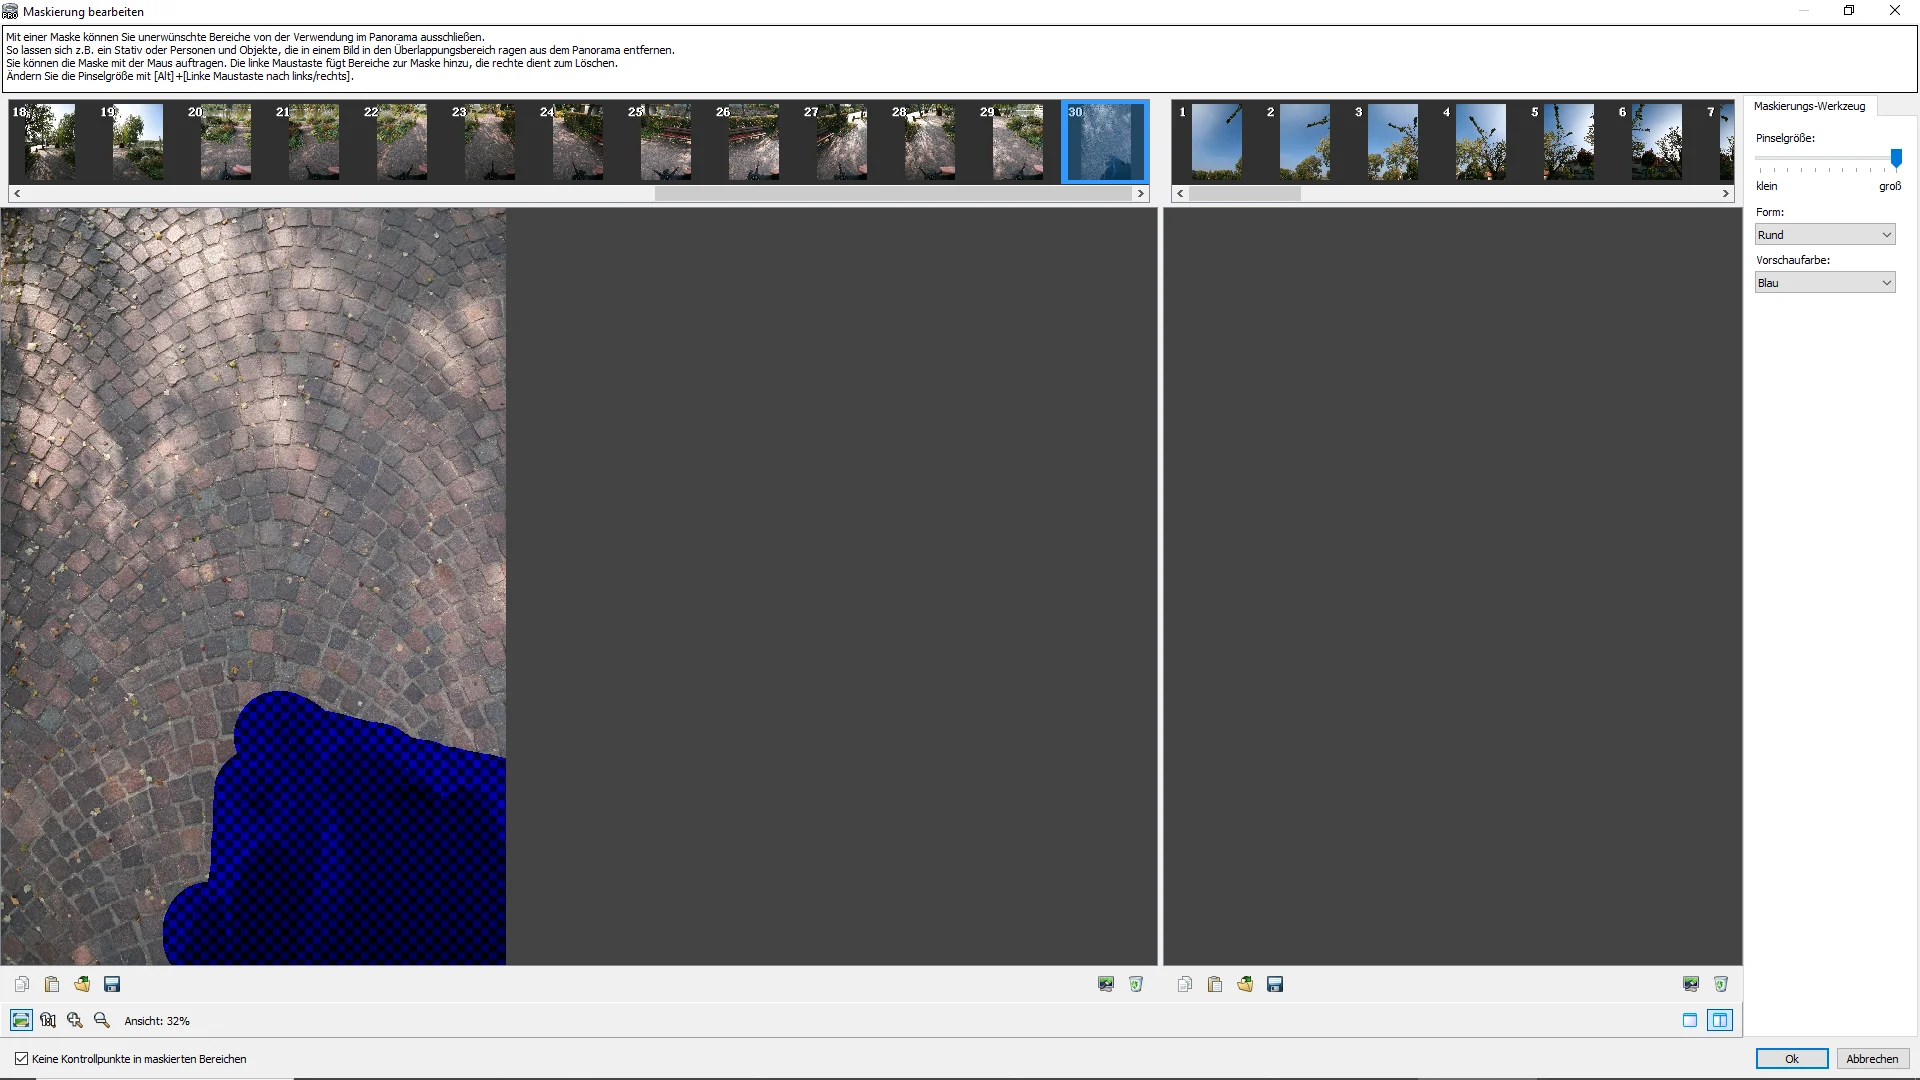Select thumbnail 27 in the left strip
This screenshot has height=1080, width=1920.
click(x=842, y=142)
